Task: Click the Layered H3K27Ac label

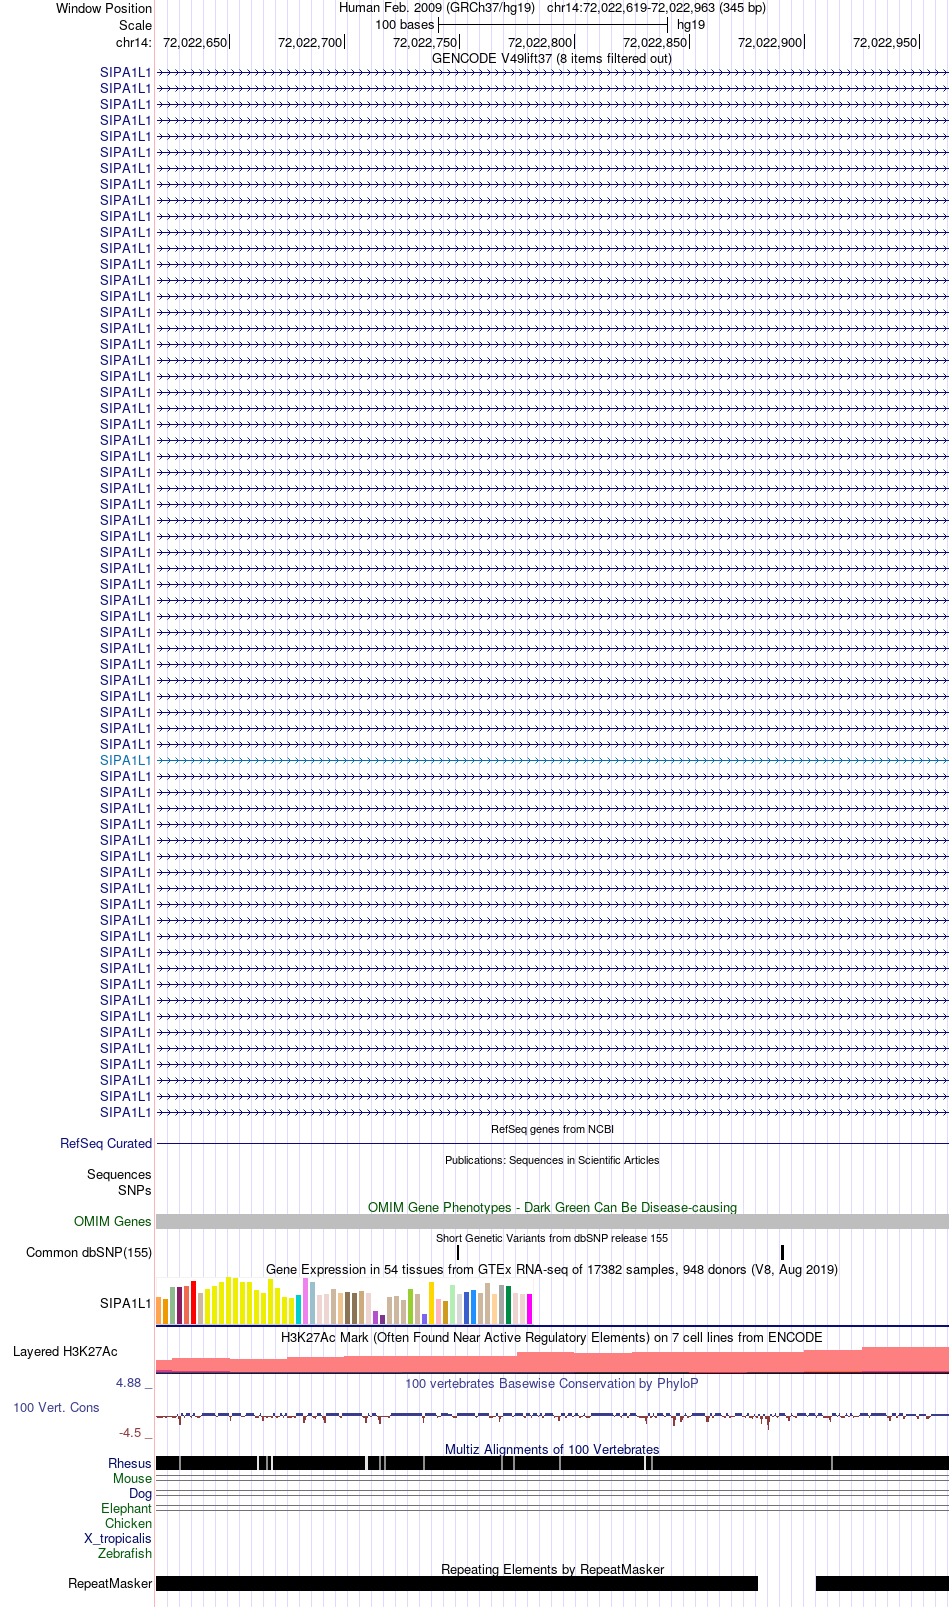Action: click(65, 1352)
